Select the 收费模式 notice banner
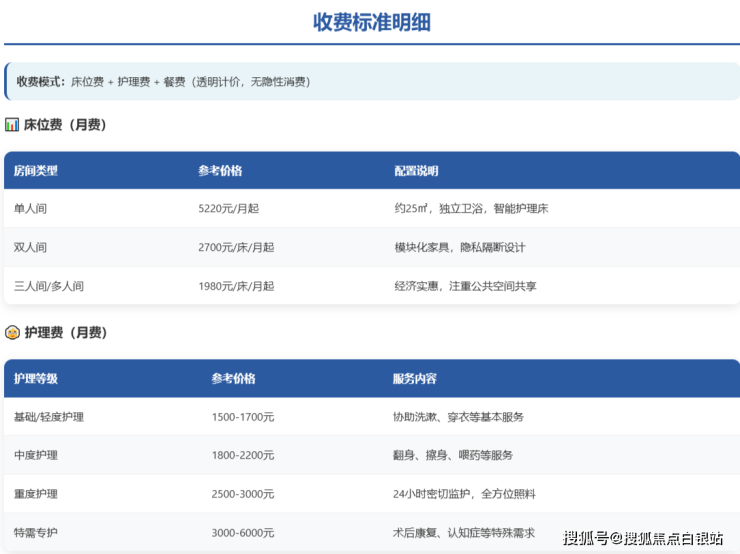The image size is (740, 554). 372,81
